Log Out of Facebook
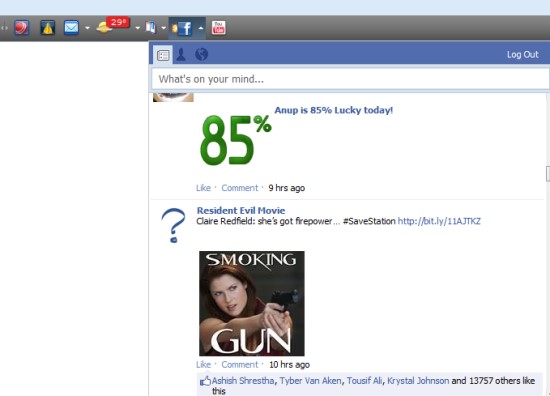The height and width of the screenshot is (396, 550). [x=522, y=54]
